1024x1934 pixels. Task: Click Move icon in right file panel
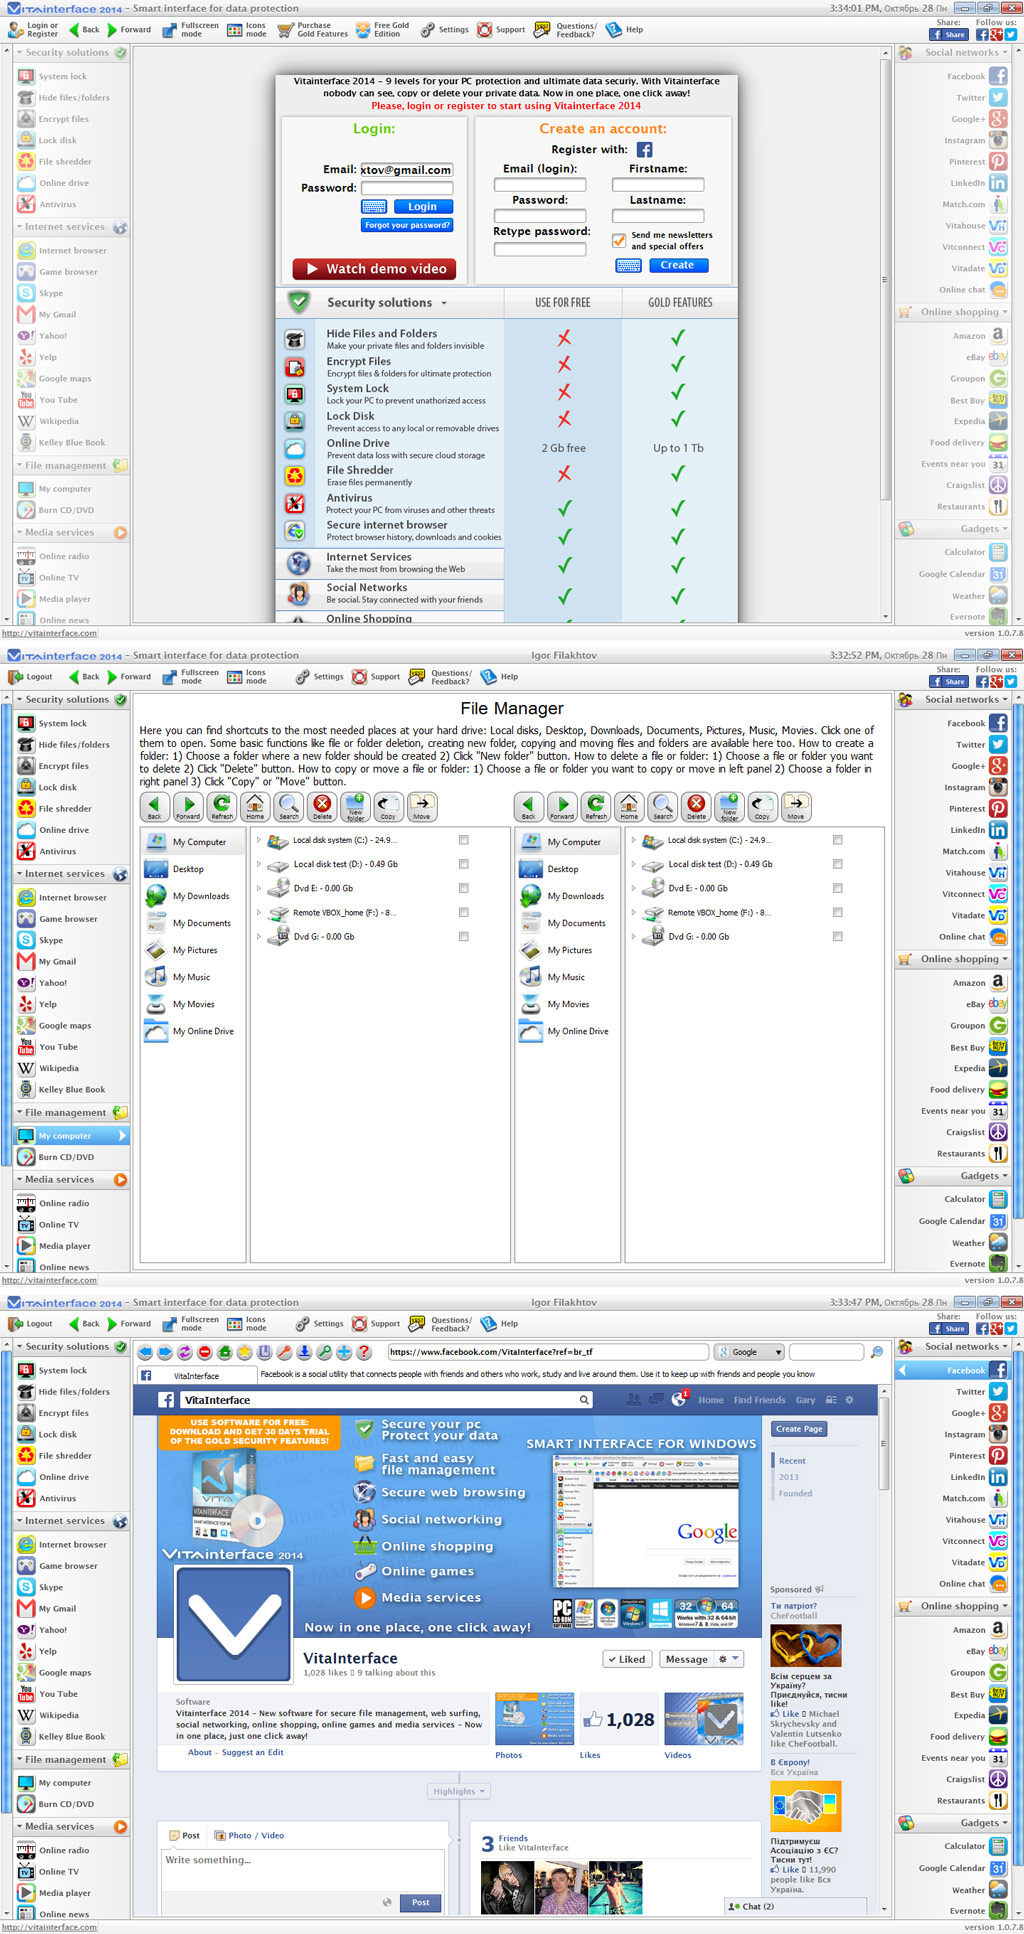[796, 806]
